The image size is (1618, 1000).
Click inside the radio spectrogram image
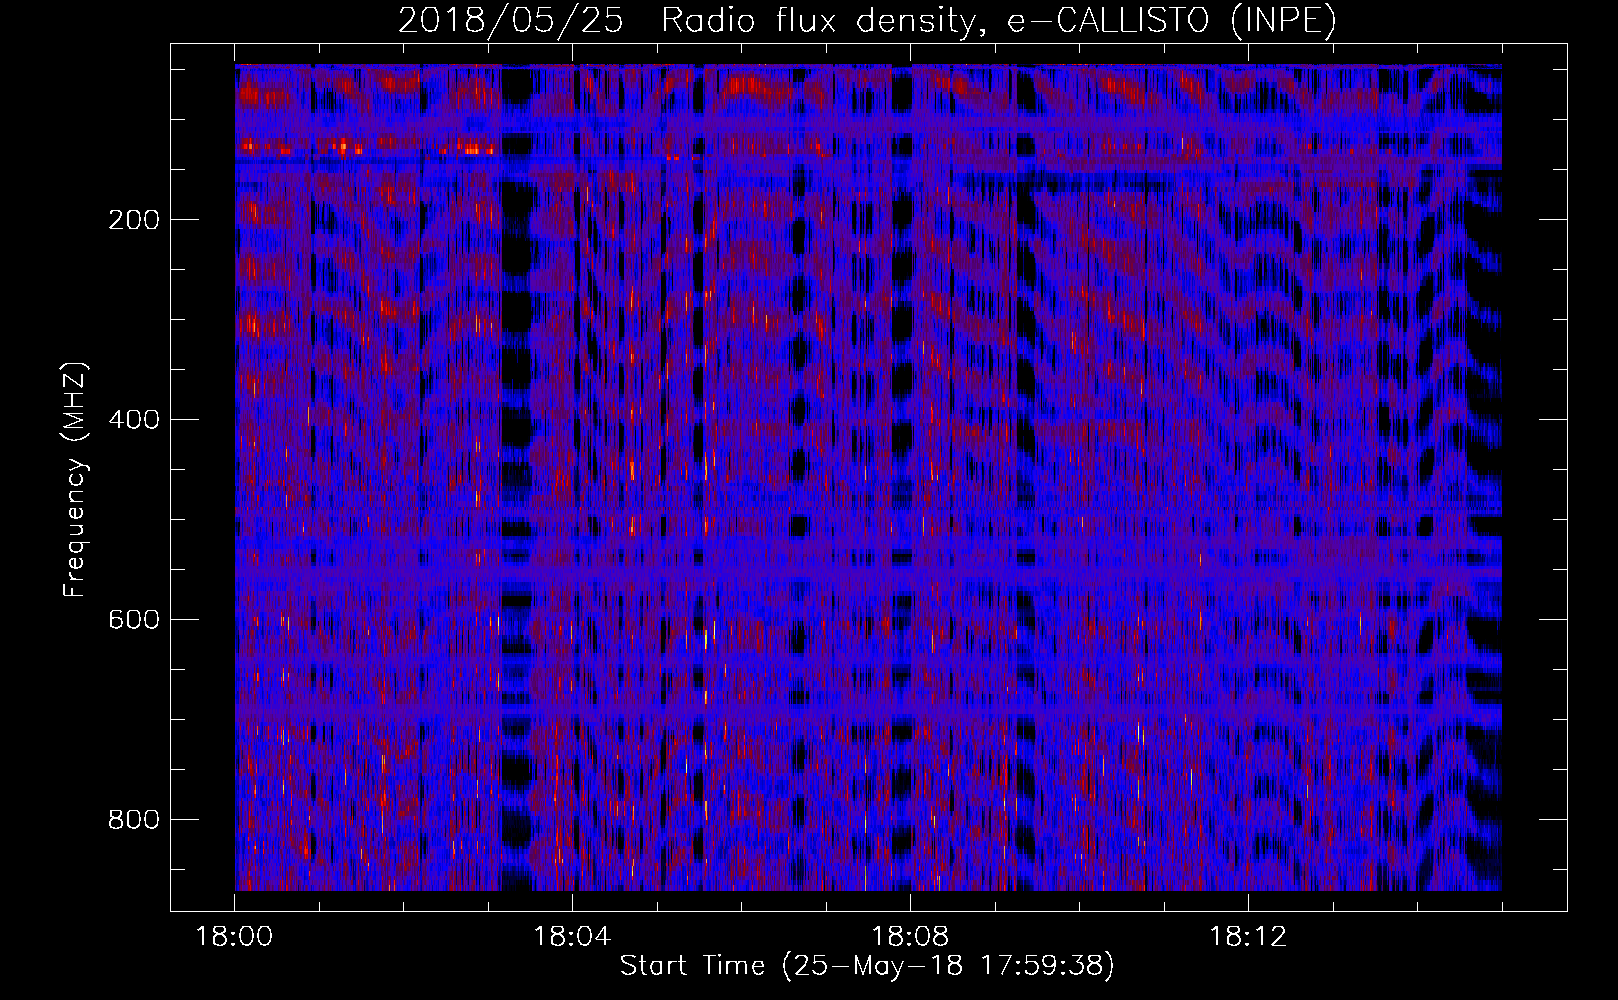pyautogui.click(x=868, y=477)
